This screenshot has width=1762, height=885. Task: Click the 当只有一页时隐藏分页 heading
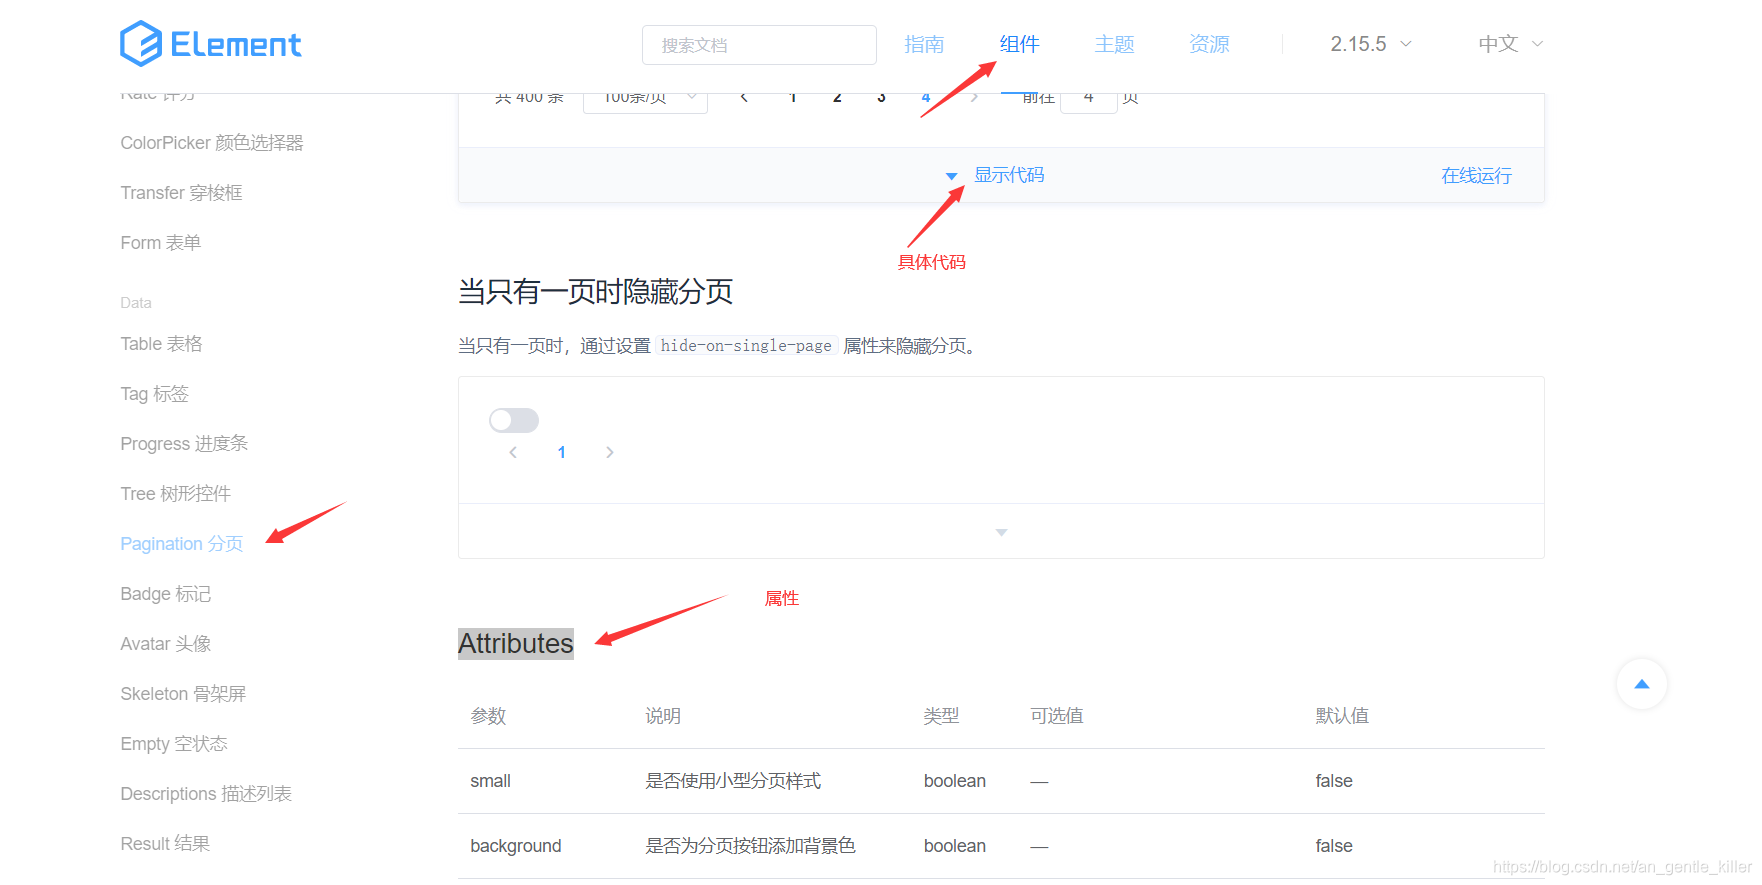pyautogui.click(x=595, y=292)
